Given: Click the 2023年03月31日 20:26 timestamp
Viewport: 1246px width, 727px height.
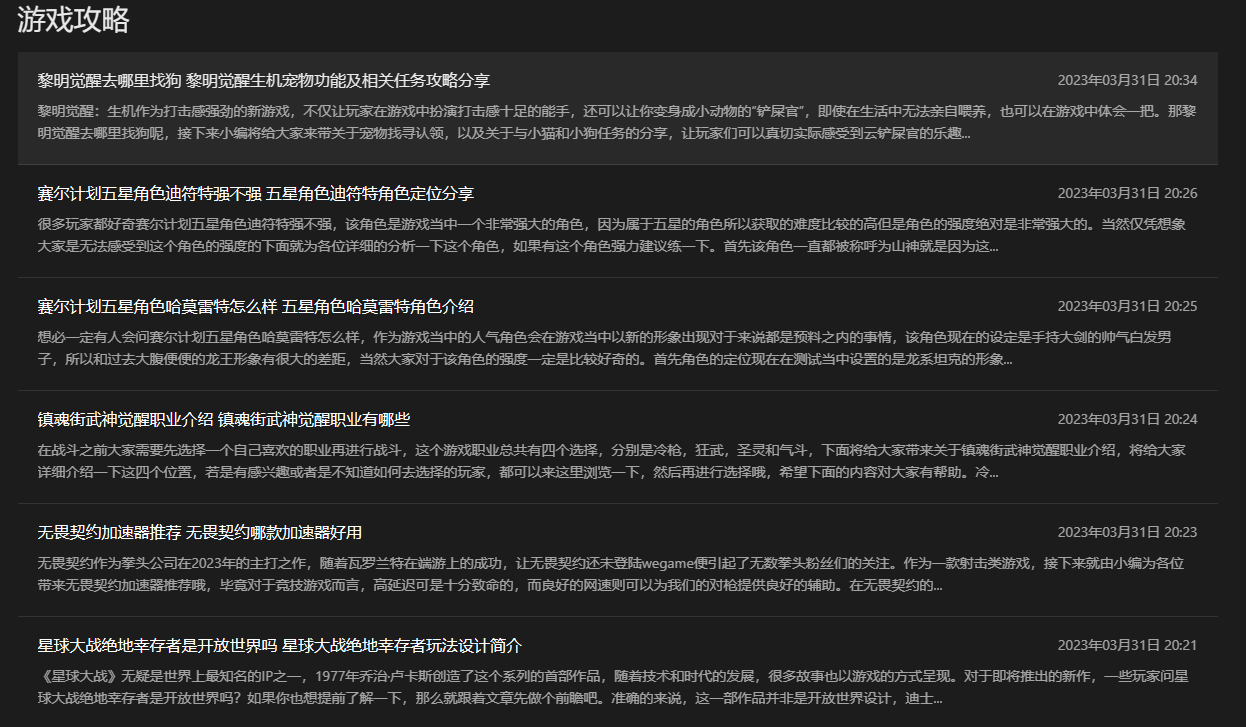Looking at the screenshot, I should point(1127,193).
